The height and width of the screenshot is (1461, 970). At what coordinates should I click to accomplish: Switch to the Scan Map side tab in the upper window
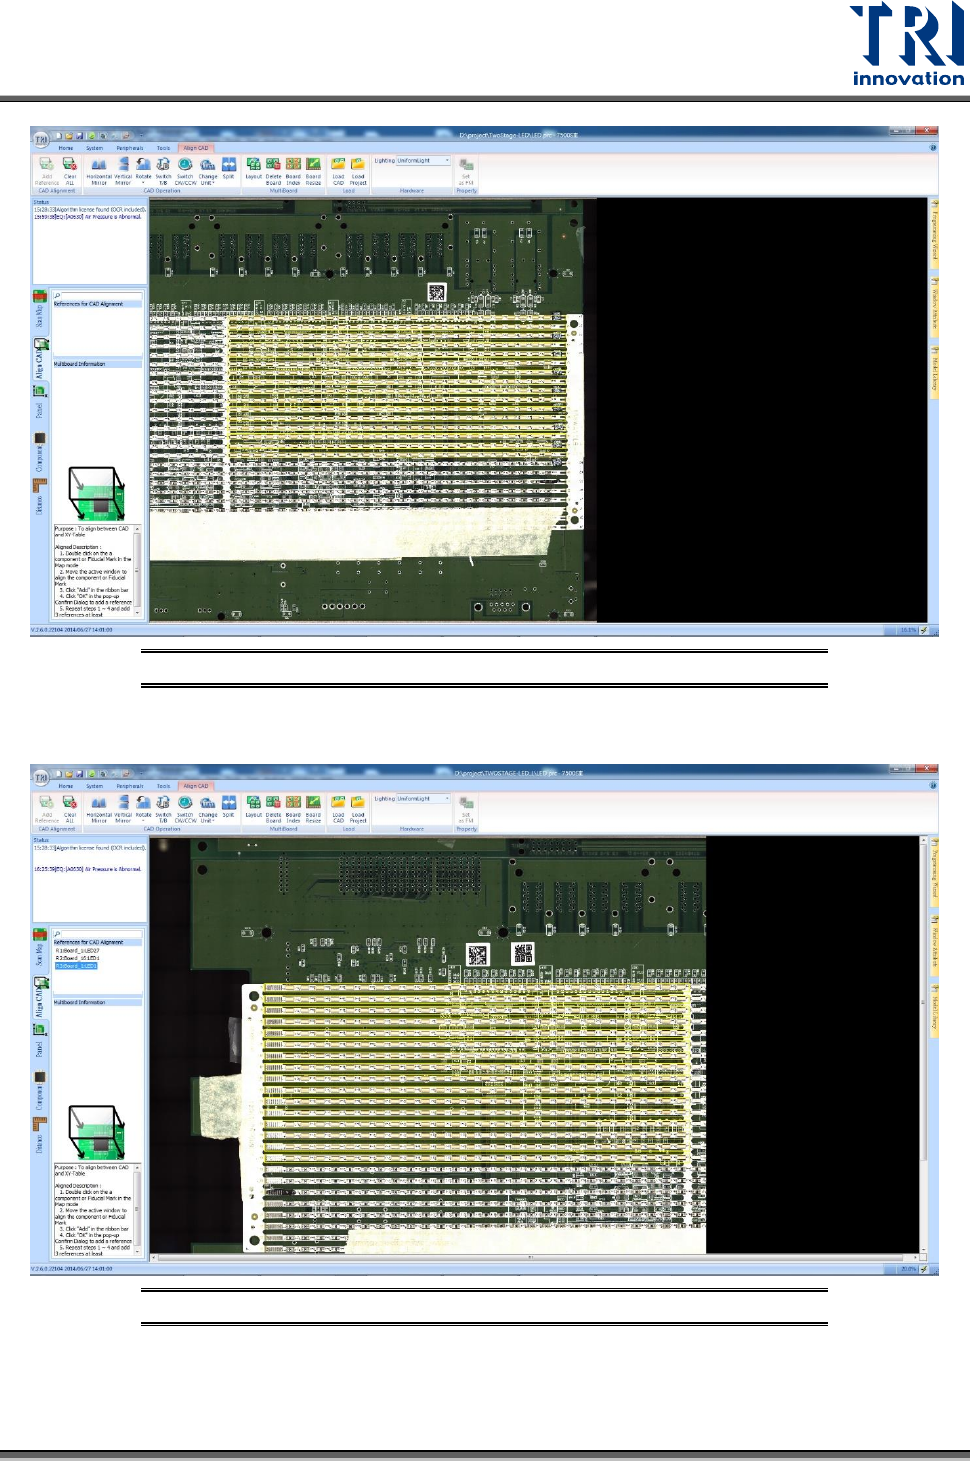click(x=40, y=310)
